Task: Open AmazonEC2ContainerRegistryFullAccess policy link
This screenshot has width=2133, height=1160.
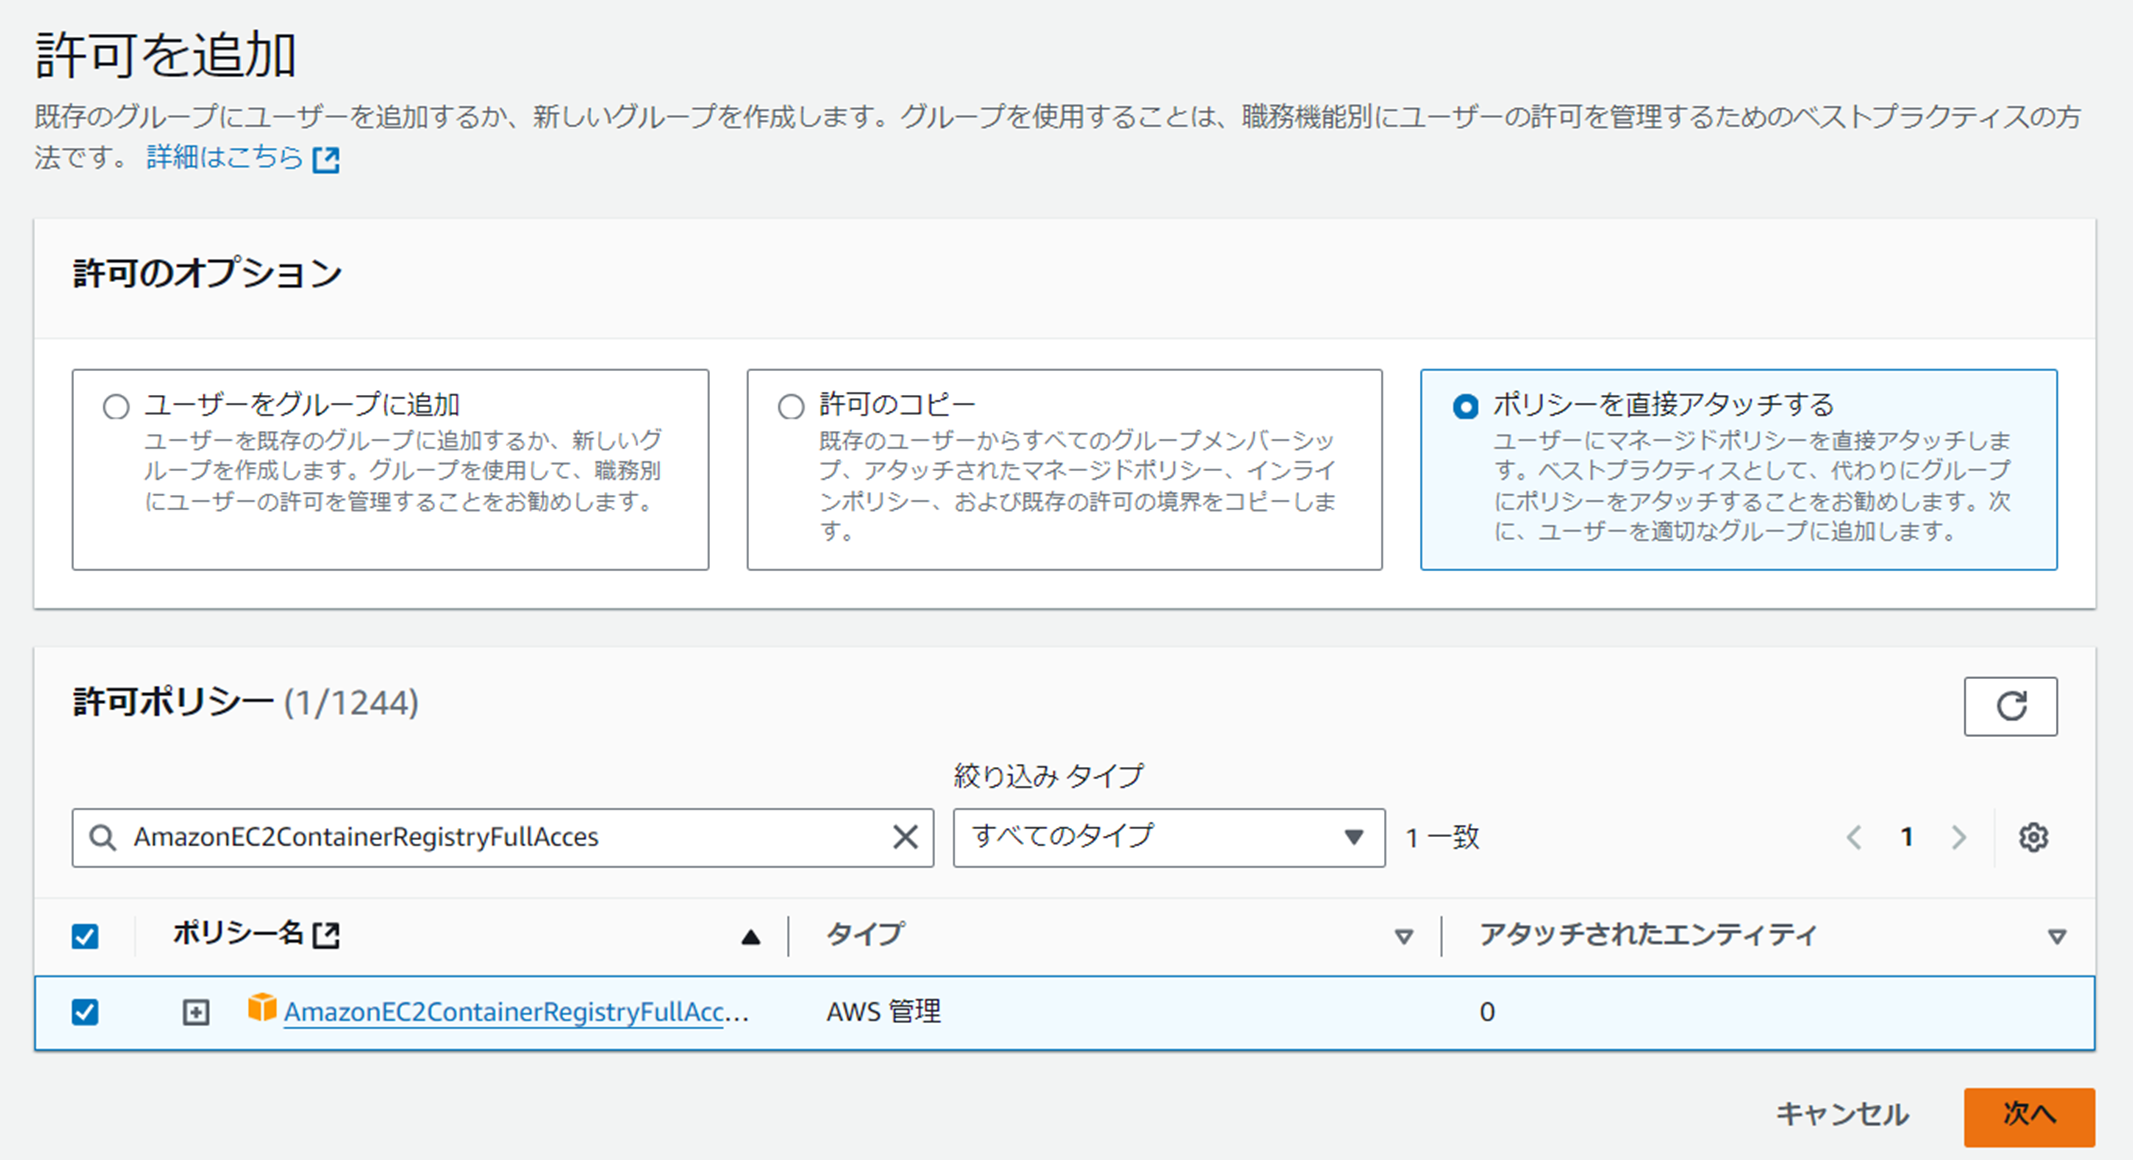Action: [x=504, y=1012]
